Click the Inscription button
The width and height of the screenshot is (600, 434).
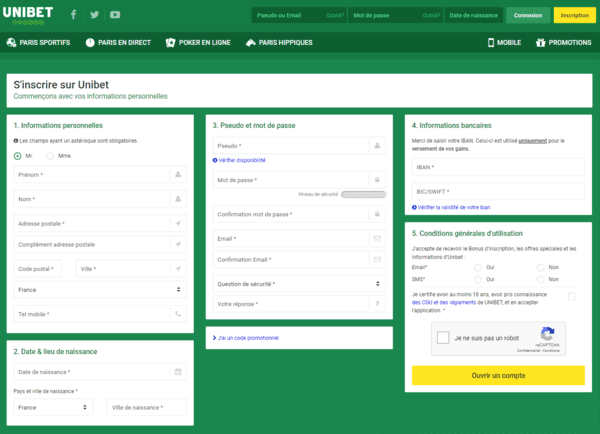575,15
